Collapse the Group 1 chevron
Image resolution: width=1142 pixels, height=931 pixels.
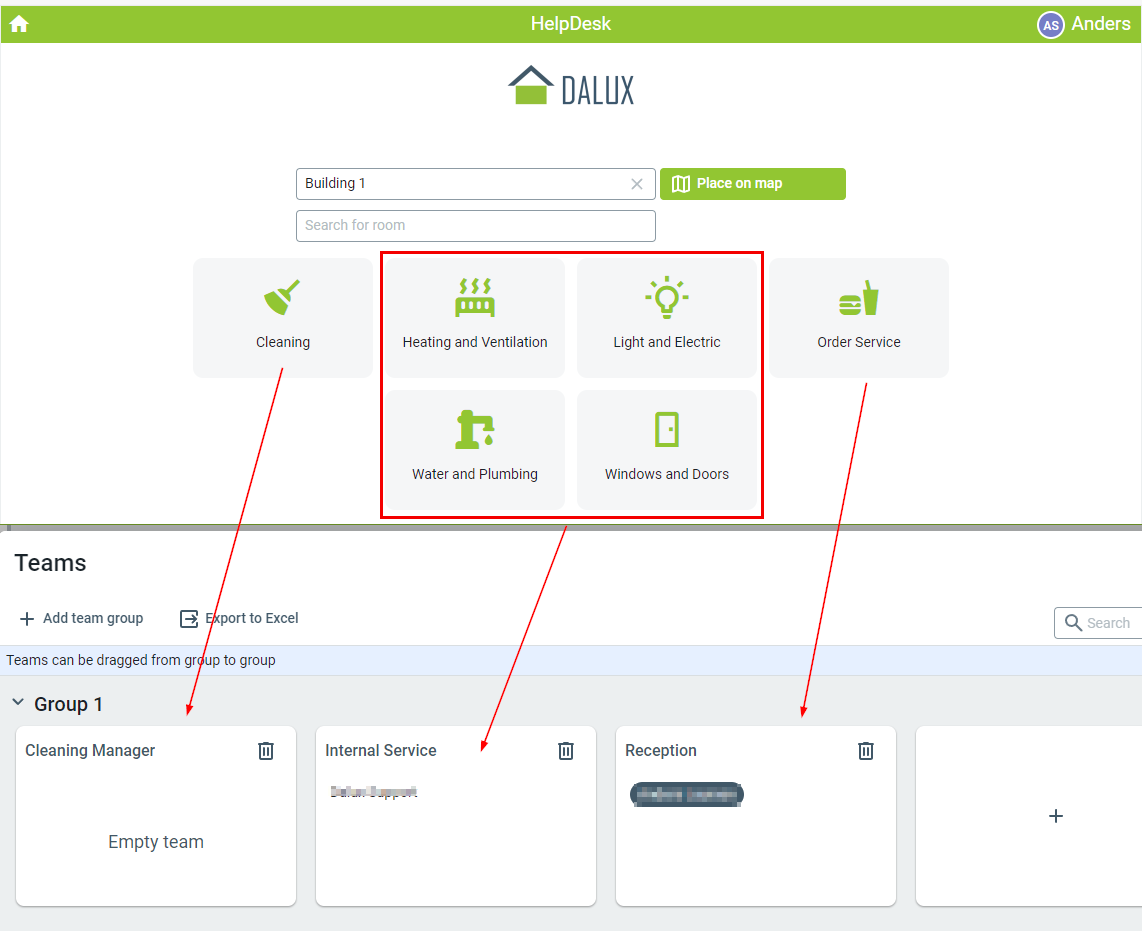(x=18, y=703)
